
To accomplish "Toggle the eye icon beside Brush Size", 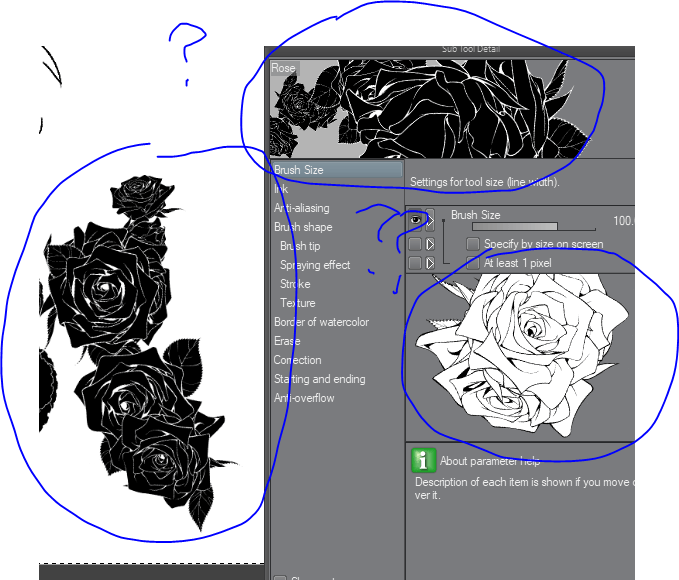I will [x=415, y=220].
